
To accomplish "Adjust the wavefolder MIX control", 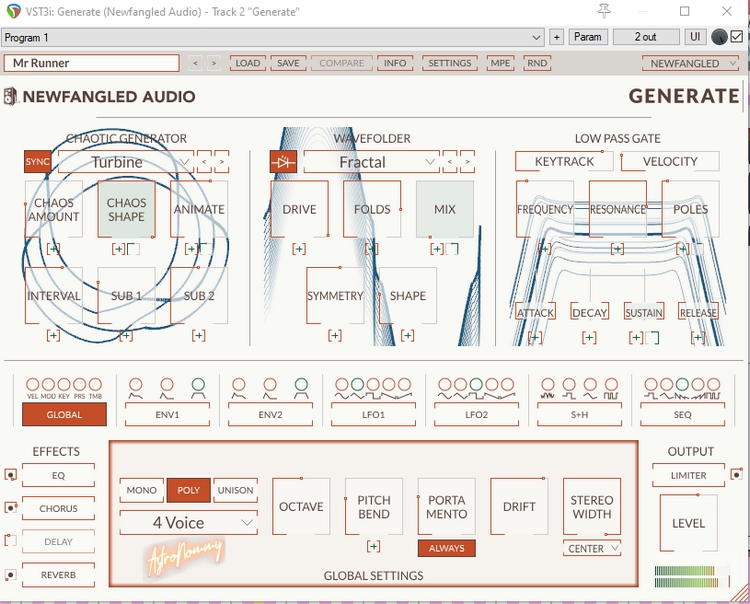I will pos(445,209).
